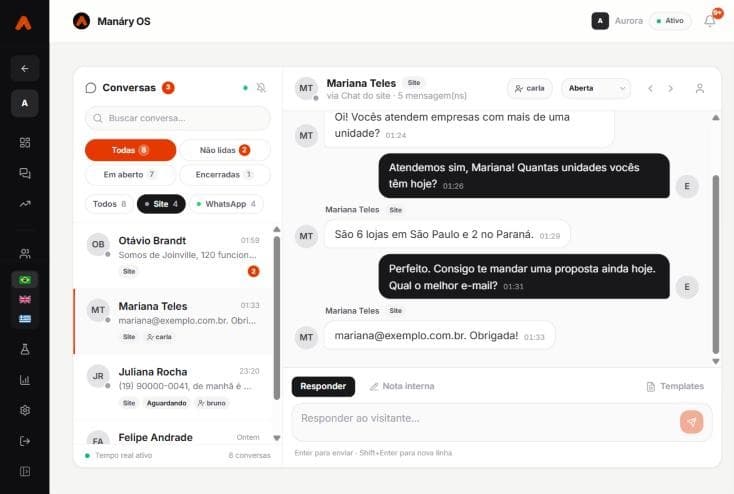The width and height of the screenshot is (734, 494).
Task: Select the Todas filter tab
Action: click(131, 150)
